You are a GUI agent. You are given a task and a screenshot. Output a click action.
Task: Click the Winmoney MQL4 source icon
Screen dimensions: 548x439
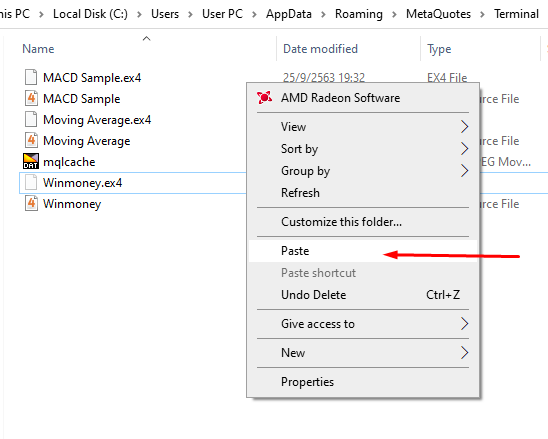click(31, 203)
